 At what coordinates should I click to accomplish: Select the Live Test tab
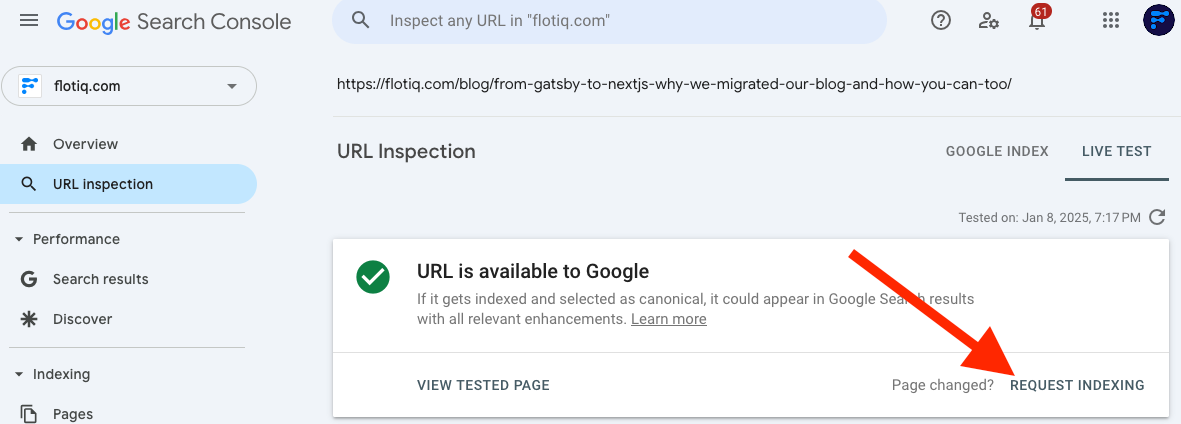point(1116,151)
